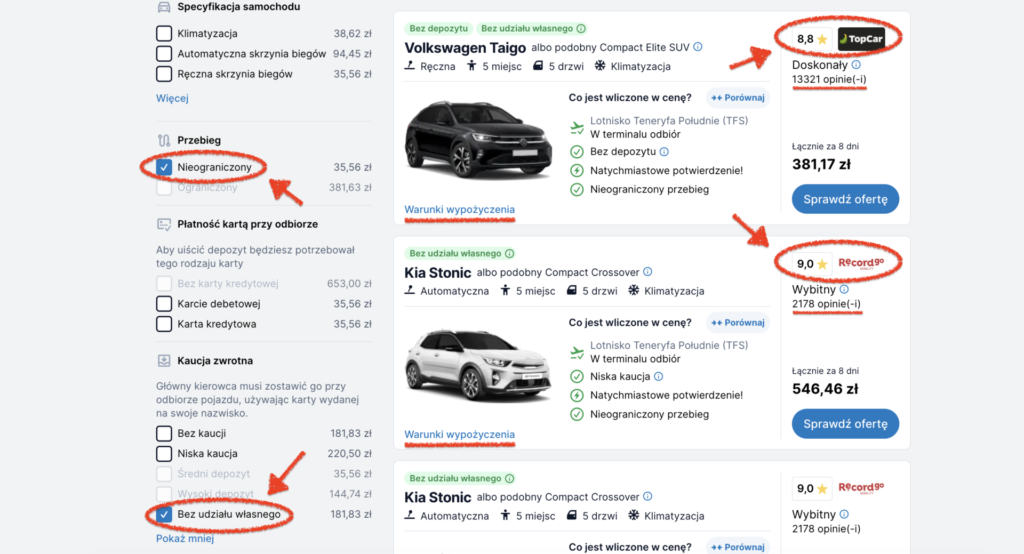1024x554 pixels.
Task: Click info icon beside Doskonały rating
Action: point(856,65)
